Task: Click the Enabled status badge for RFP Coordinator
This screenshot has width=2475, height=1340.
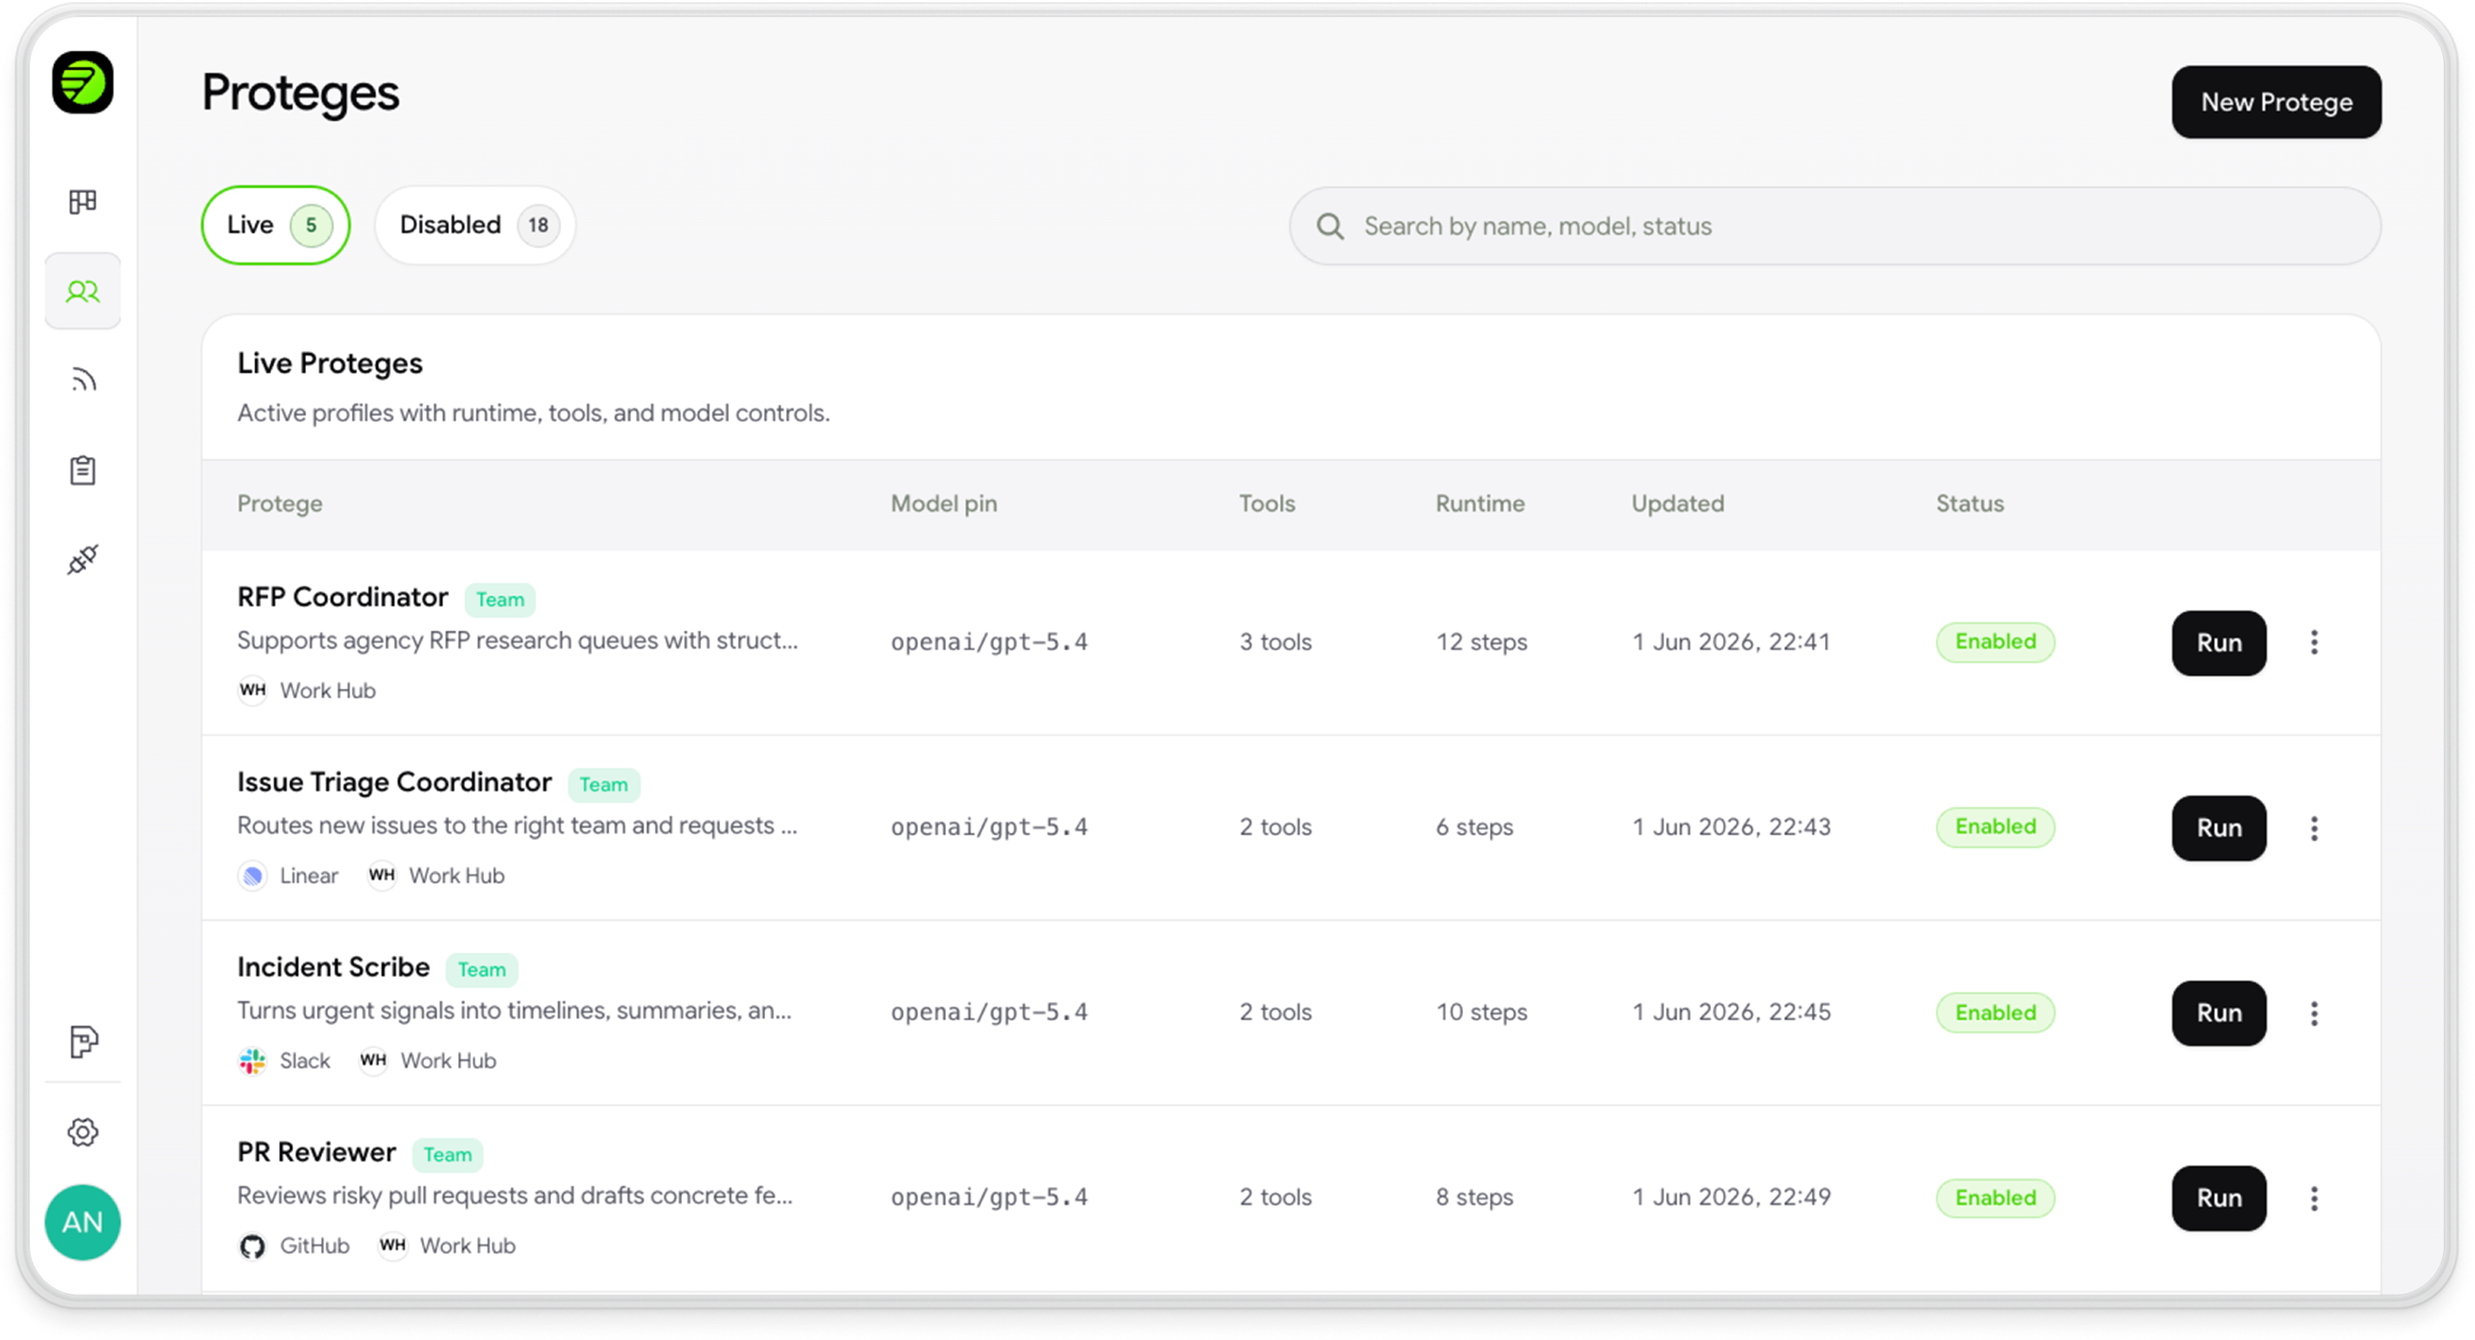Action: [x=1995, y=642]
